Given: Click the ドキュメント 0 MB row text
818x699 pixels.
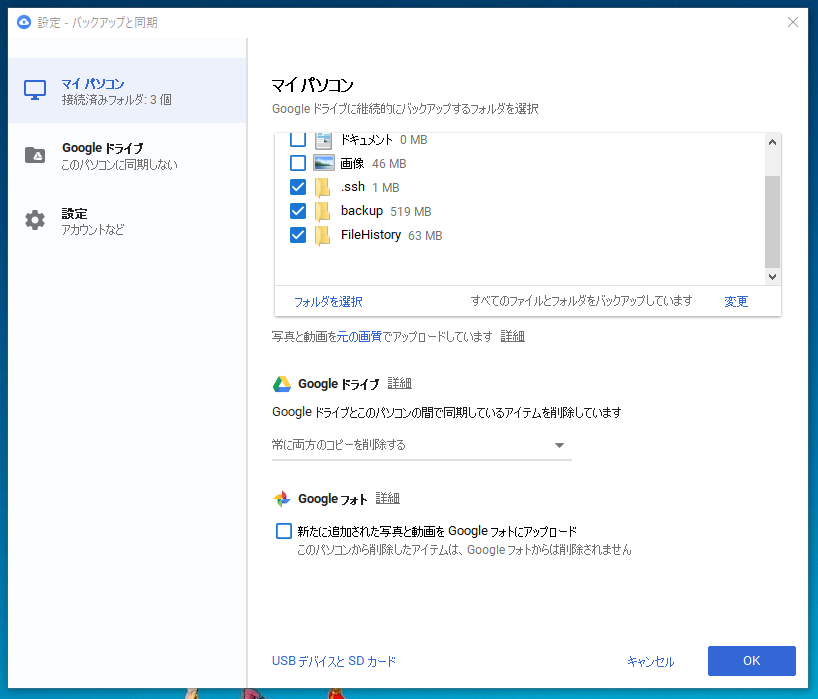Looking at the screenshot, I should click(384, 140).
